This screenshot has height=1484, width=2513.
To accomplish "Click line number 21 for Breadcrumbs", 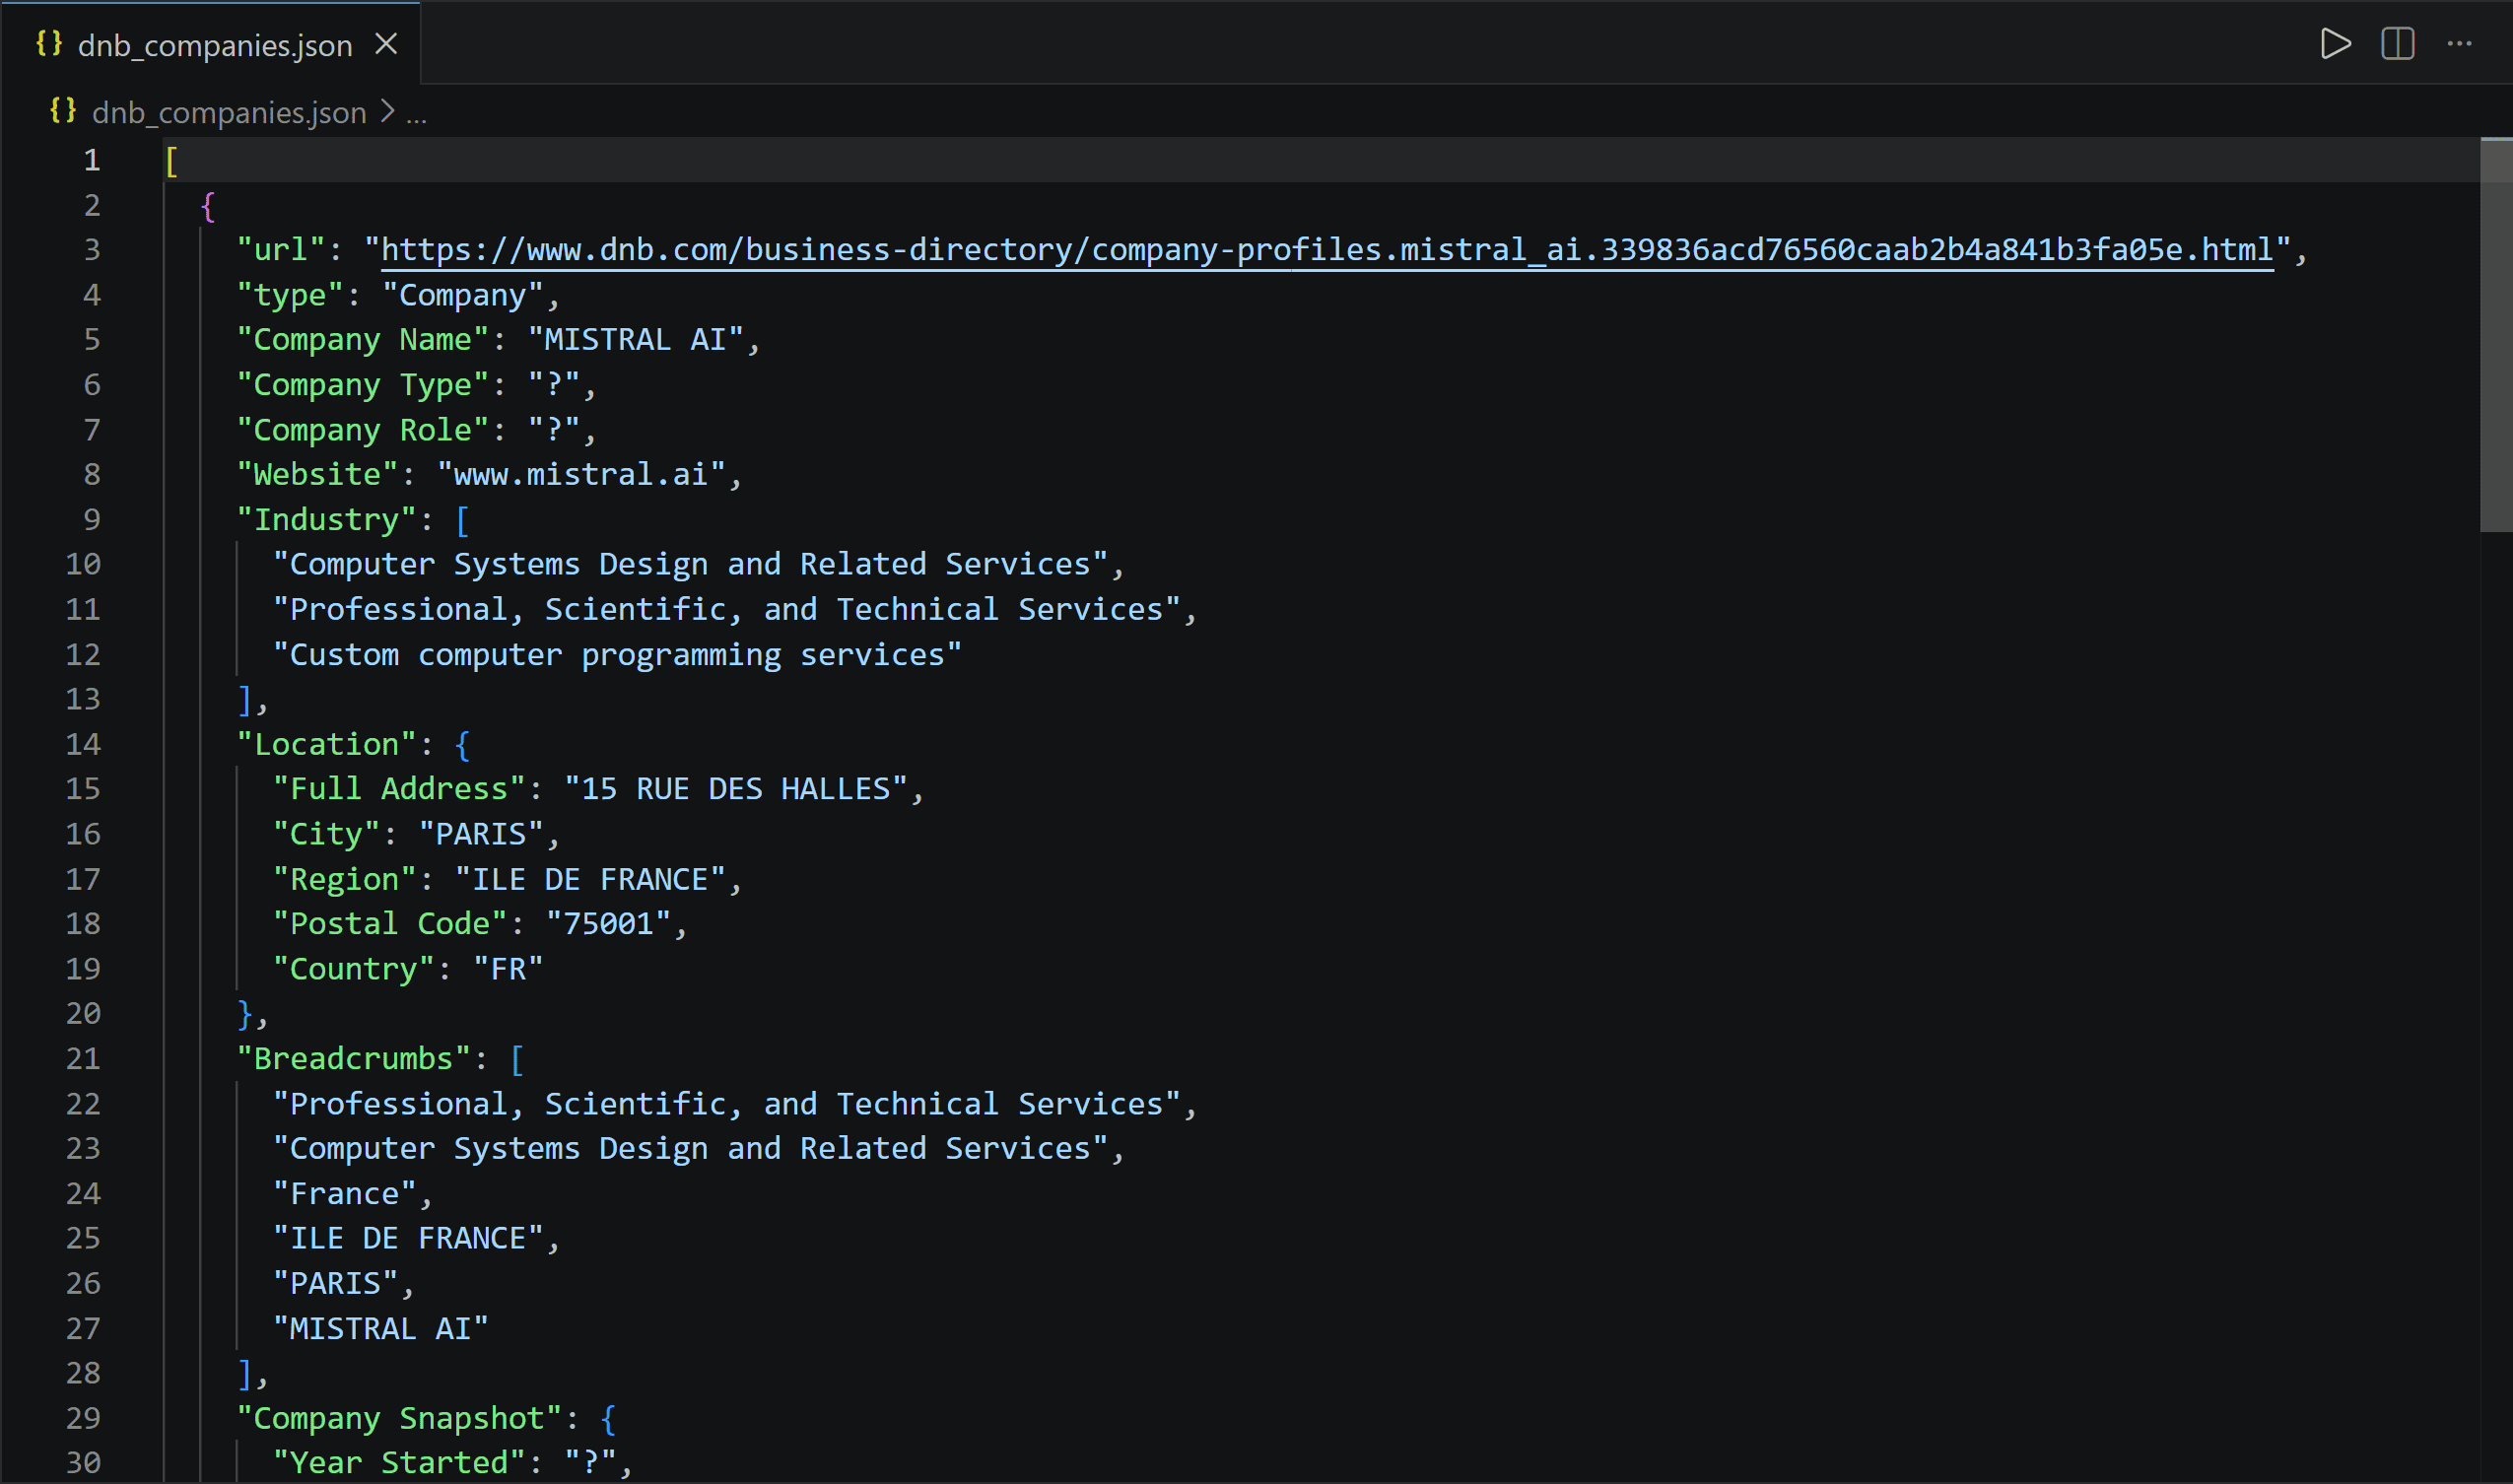I will (x=83, y=1059).
